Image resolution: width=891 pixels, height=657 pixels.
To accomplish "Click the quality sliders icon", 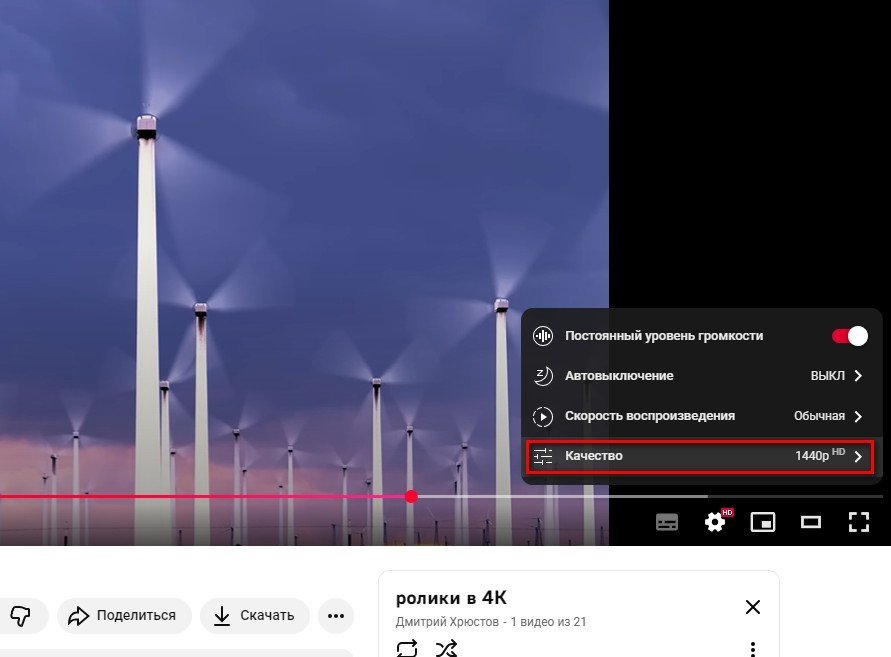I will point(543,456).
